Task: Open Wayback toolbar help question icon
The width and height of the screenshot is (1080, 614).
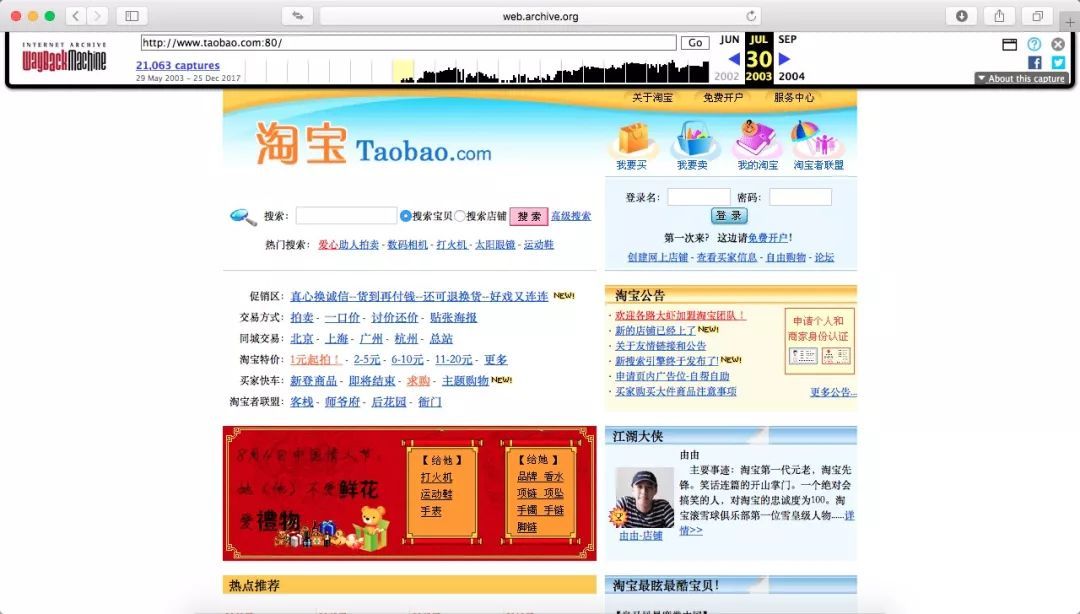Action: click(1034, 44)
